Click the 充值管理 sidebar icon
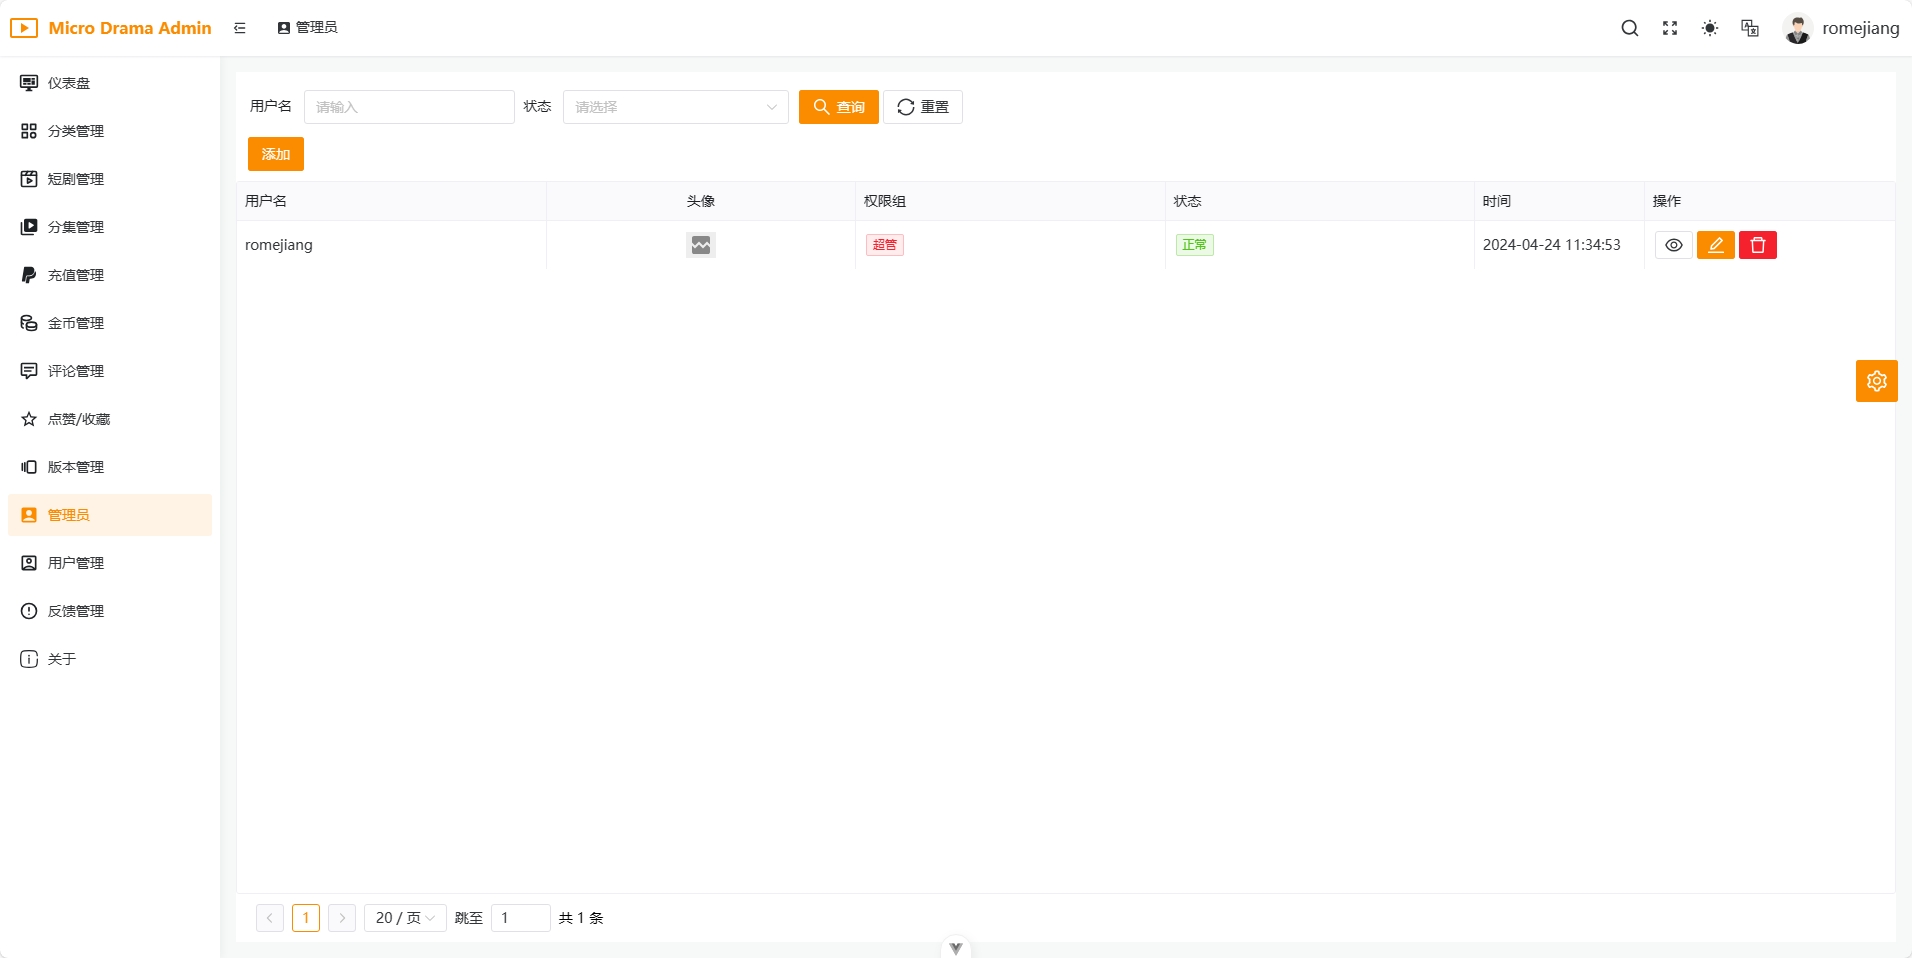 (28, 274)
